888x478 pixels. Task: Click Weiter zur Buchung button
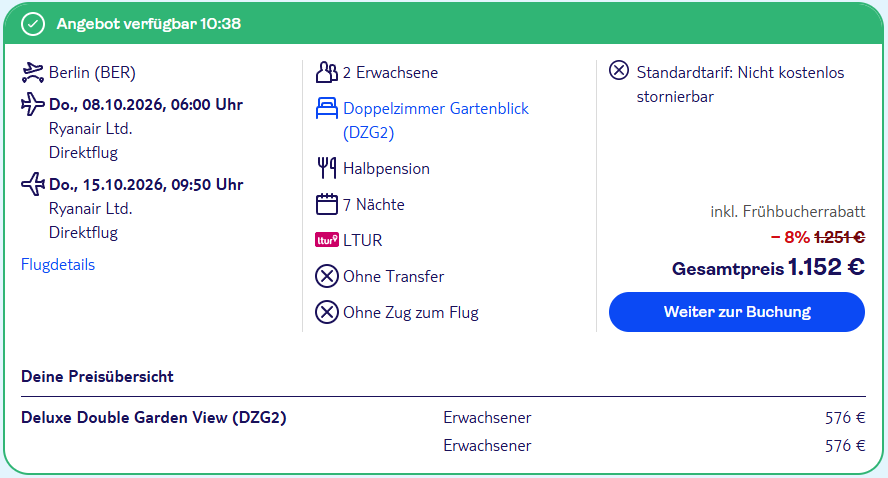coord(737,312)
